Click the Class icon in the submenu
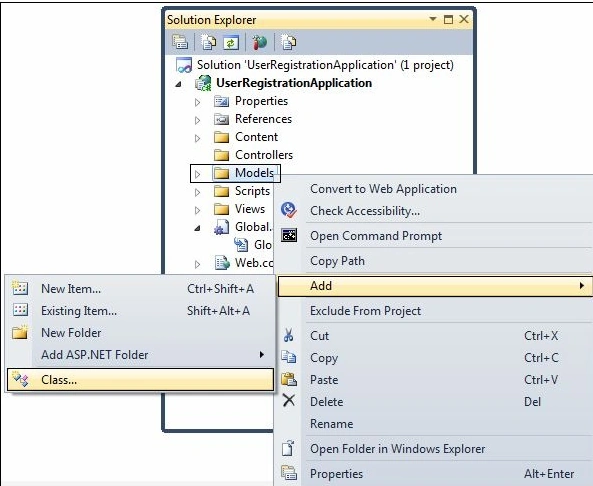Viewport: 593px width, 486px height. point(20,379)
